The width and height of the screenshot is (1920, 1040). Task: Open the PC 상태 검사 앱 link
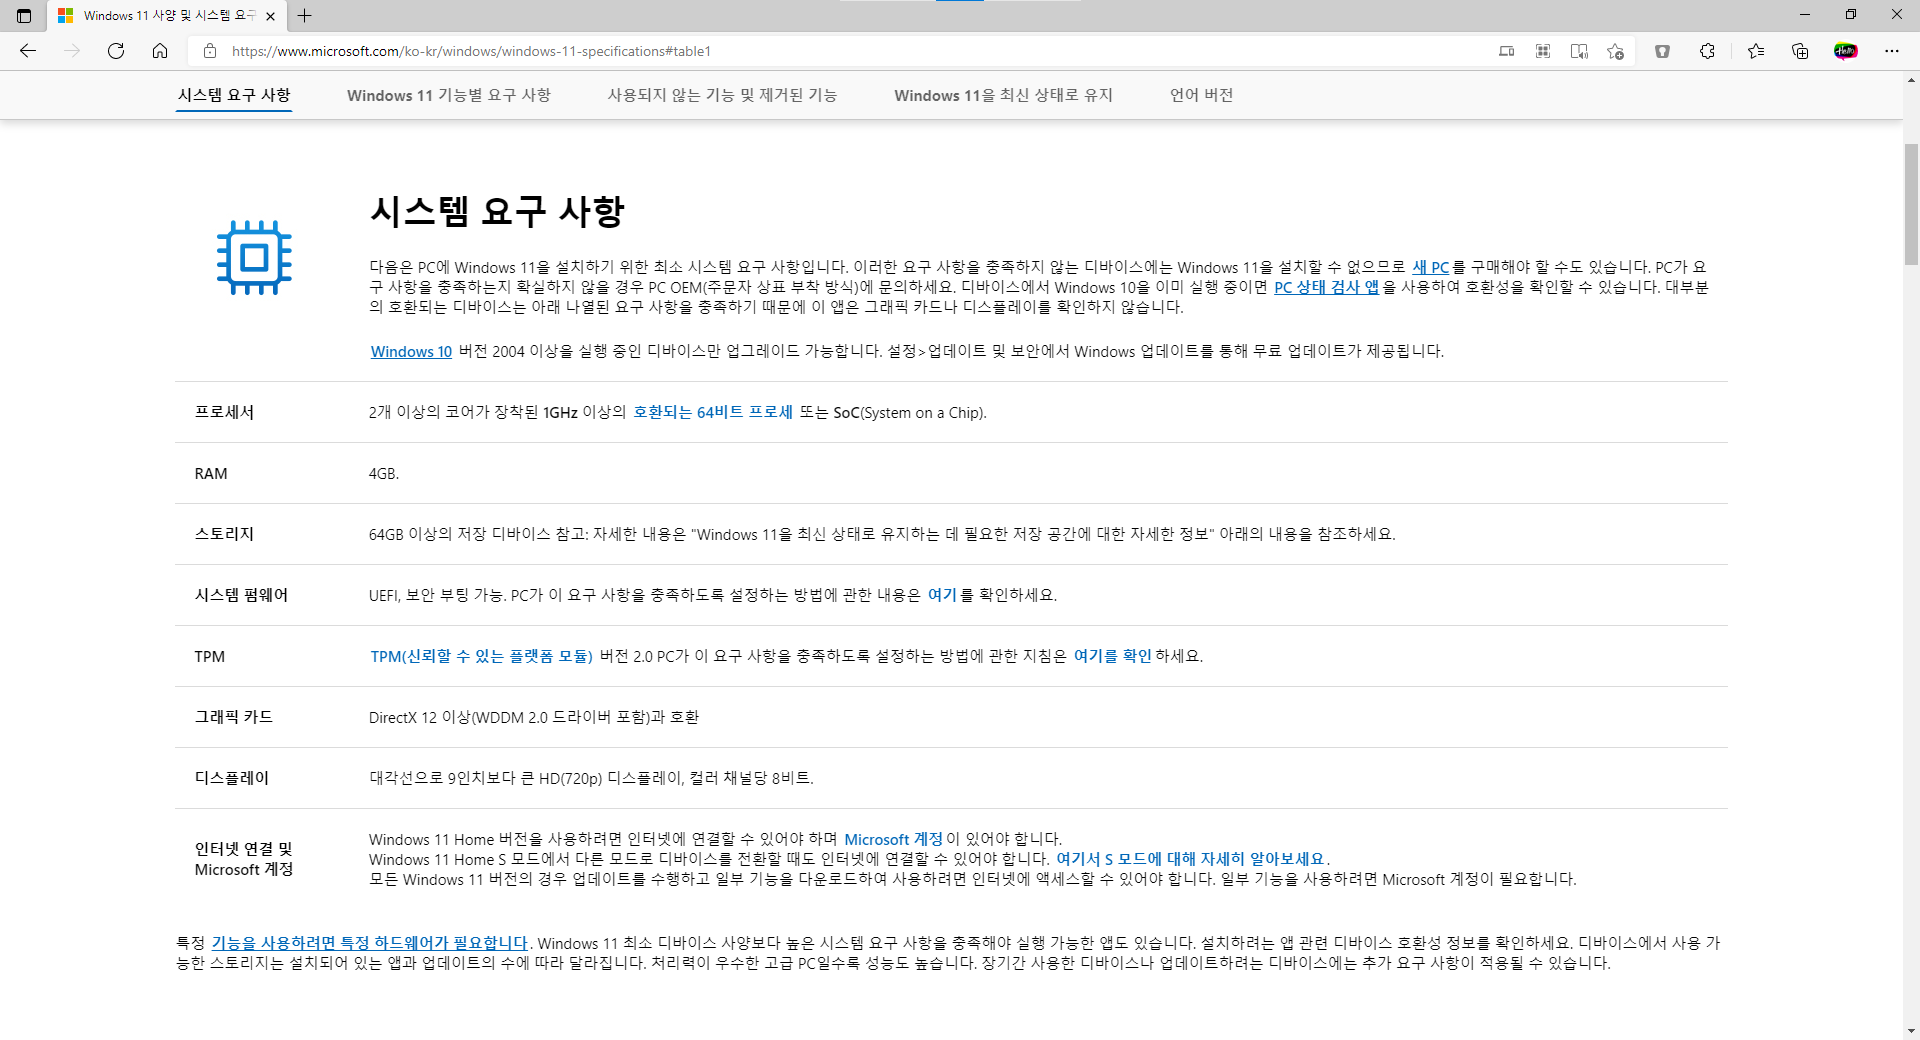click(x=1326, y=287)
